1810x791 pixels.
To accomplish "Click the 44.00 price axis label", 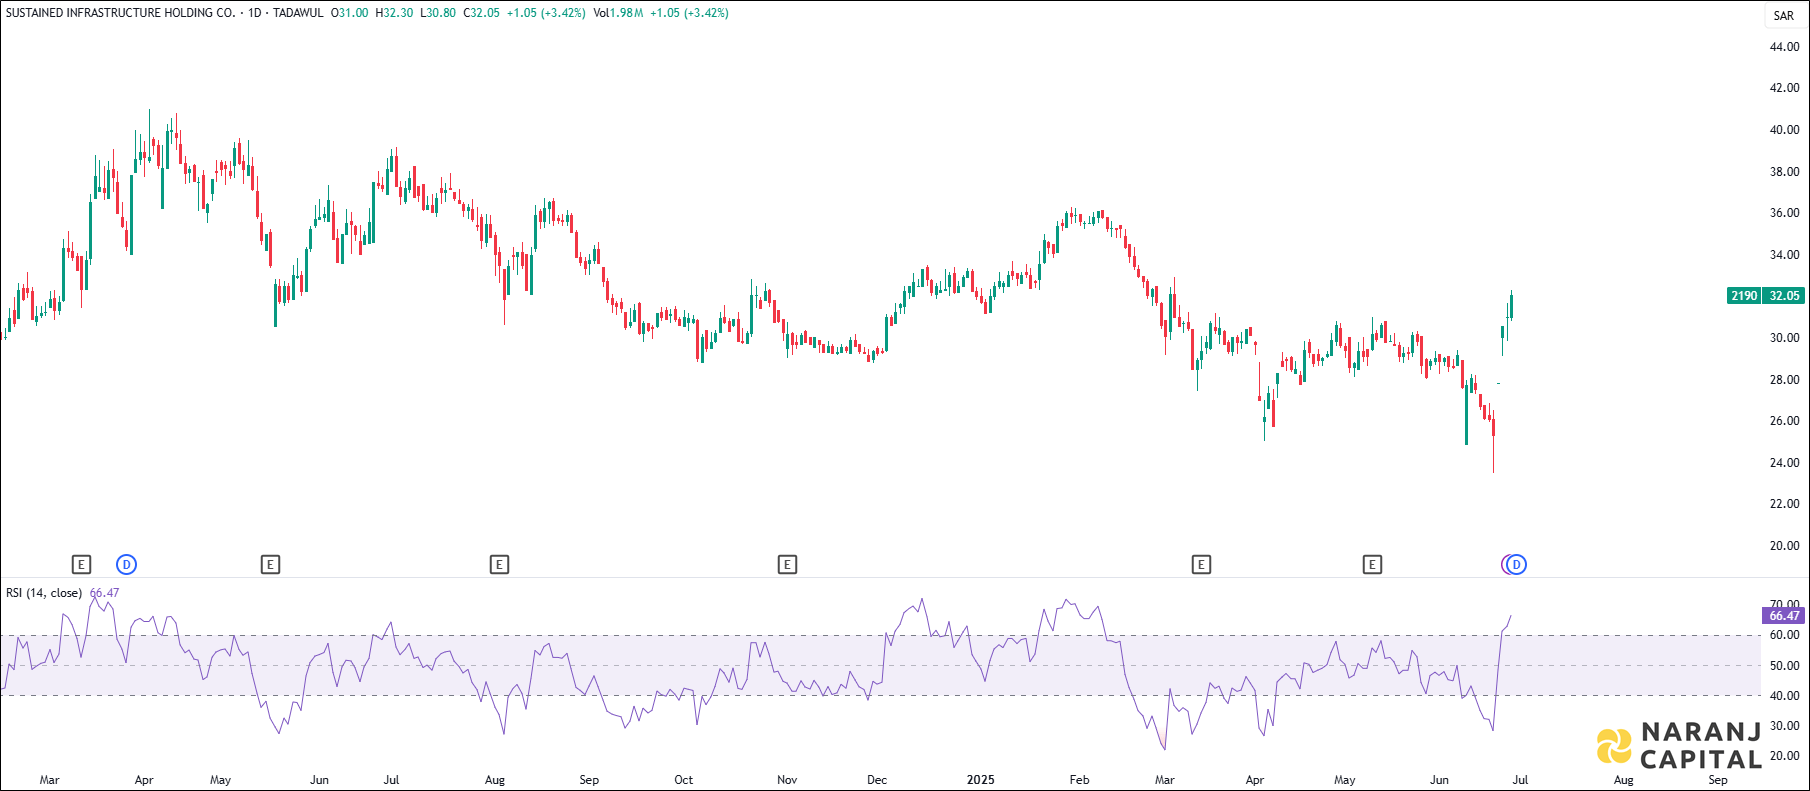I will pyautogui.click(x=1784, y=47).
